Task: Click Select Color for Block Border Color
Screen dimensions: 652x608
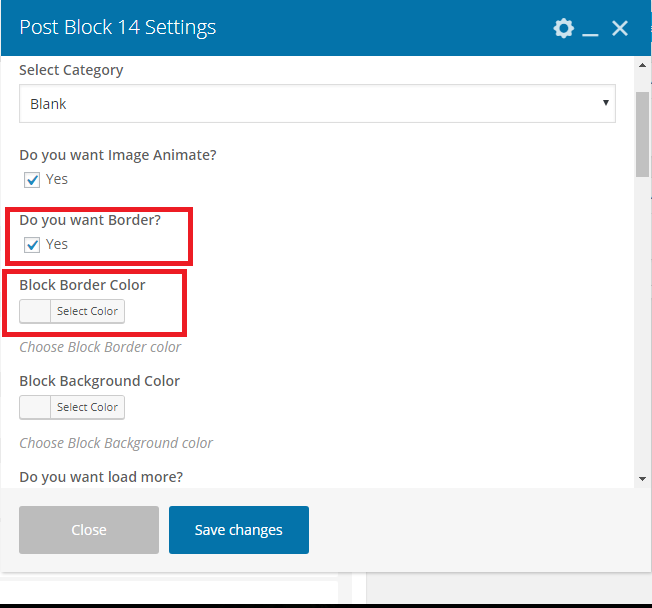Action: click(87, 312)
